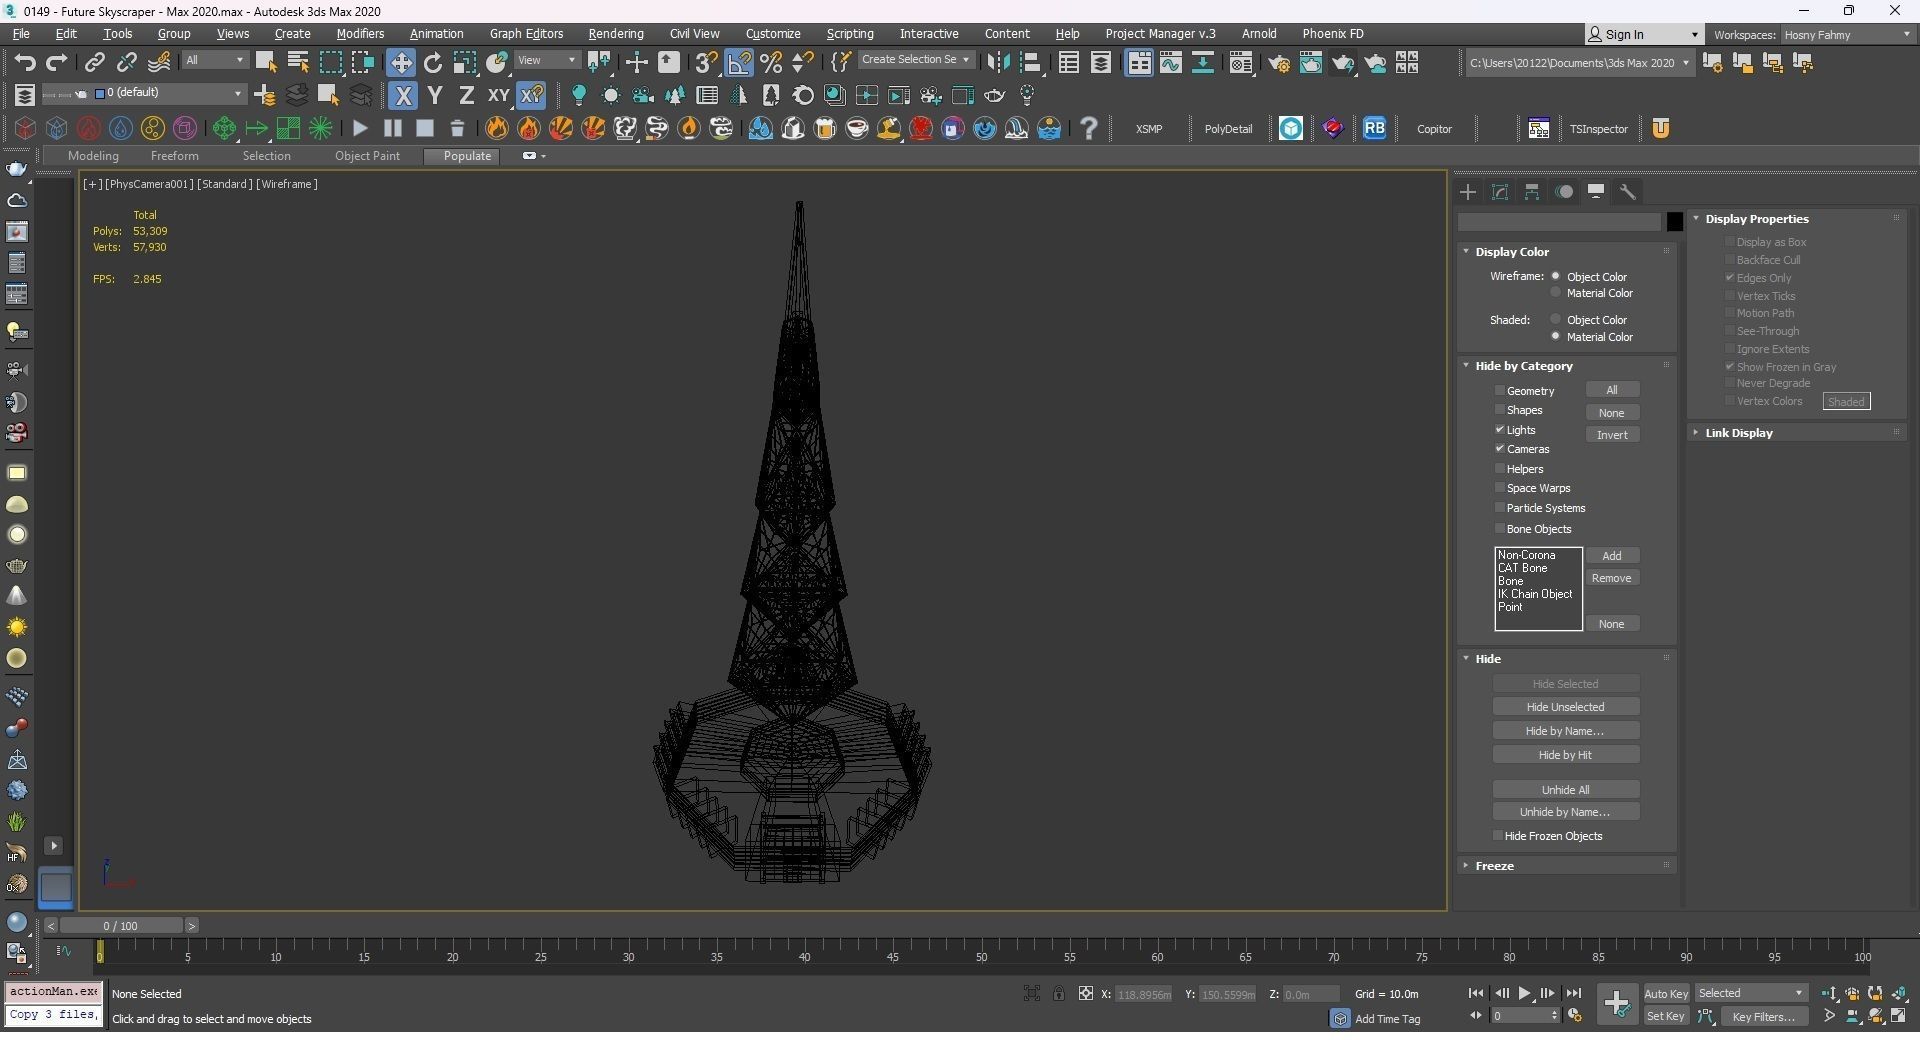The image size is (1920, 1040).
Task: Open the Time Configuration icon
Action: [1575, 1016]
